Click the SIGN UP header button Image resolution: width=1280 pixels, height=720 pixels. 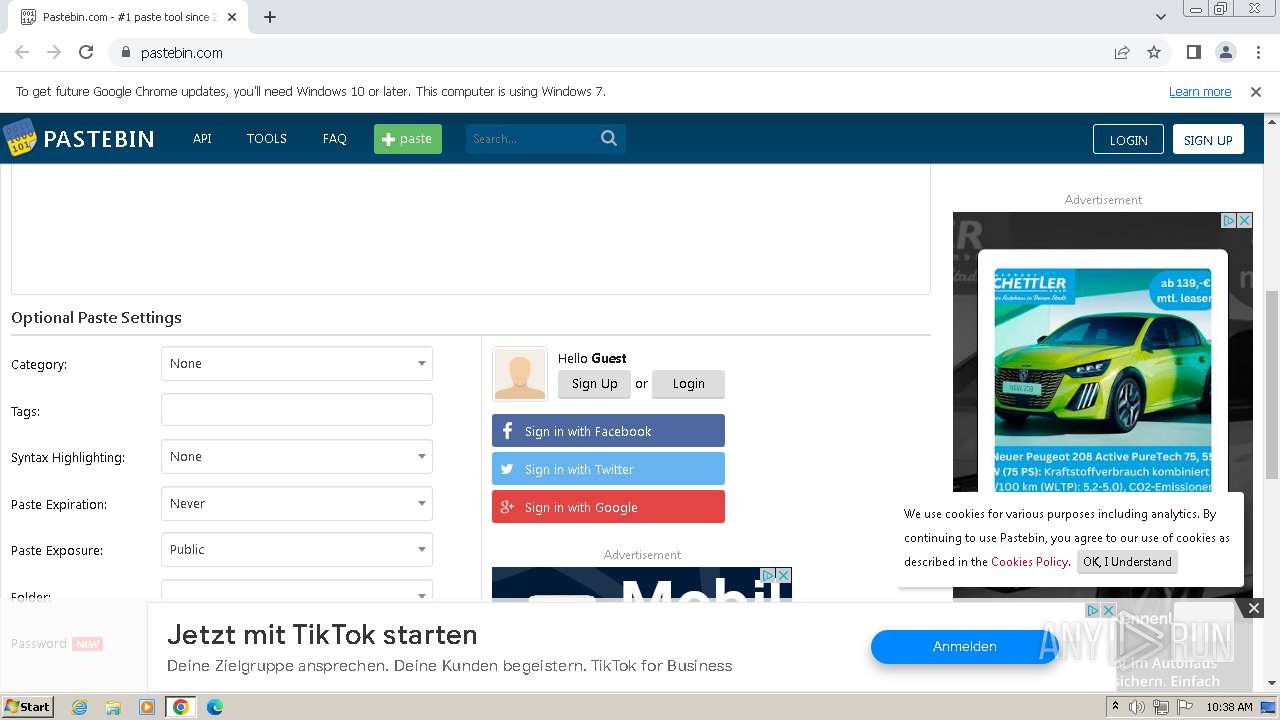[x=1208, y=139]
